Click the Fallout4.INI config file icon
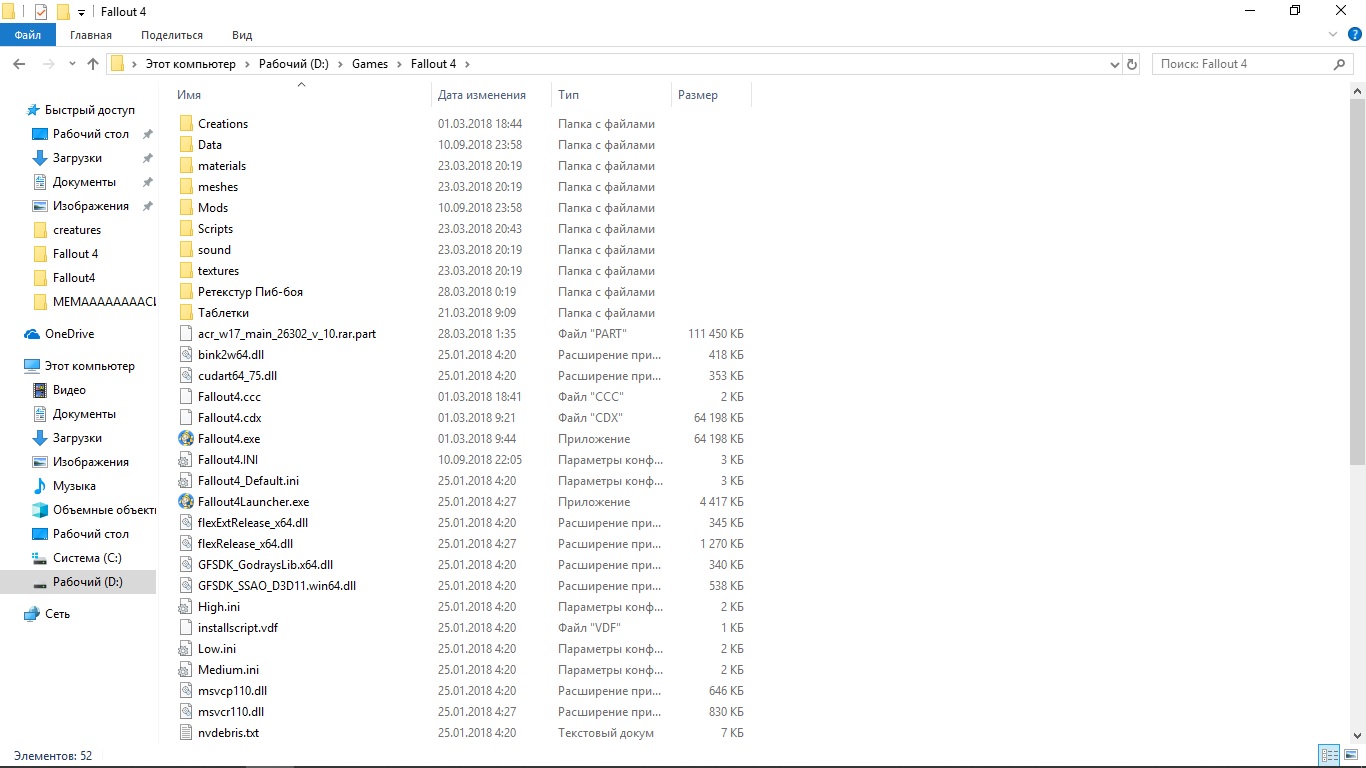Image resolution: width=1366 pixels, height=768 pixels. click(186, 460)
